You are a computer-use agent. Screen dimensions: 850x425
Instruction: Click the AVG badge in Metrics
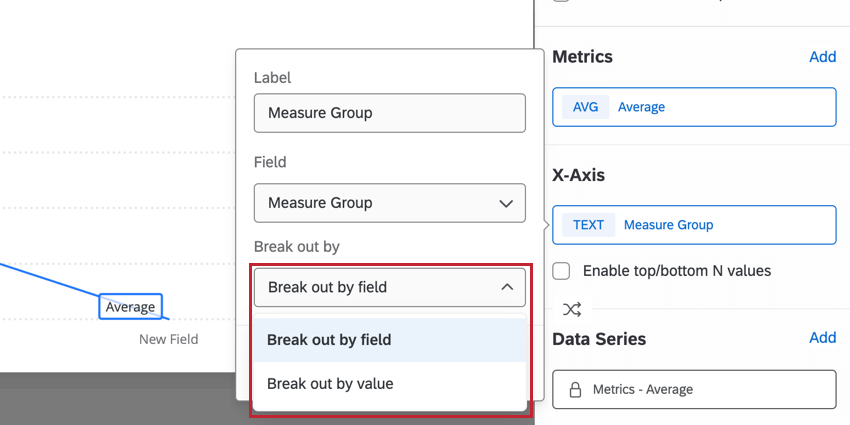tap(585, 107)
